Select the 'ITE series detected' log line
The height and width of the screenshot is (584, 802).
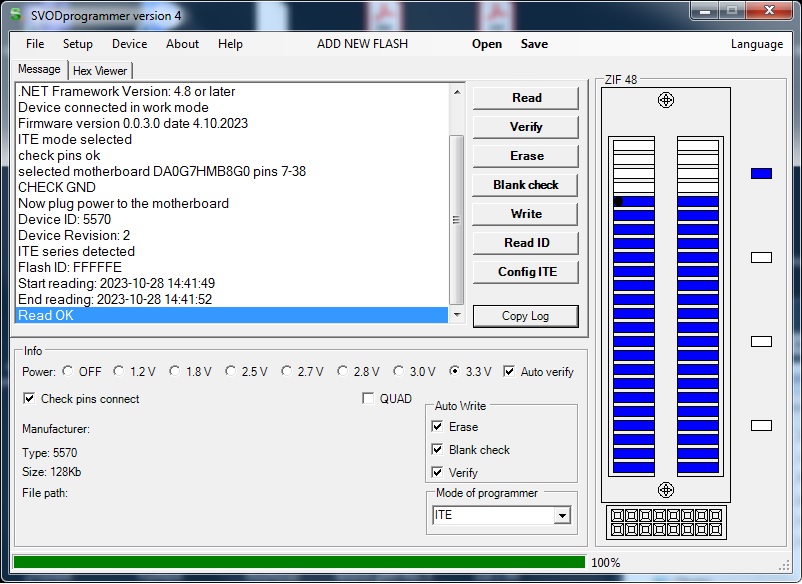(232, 251)
